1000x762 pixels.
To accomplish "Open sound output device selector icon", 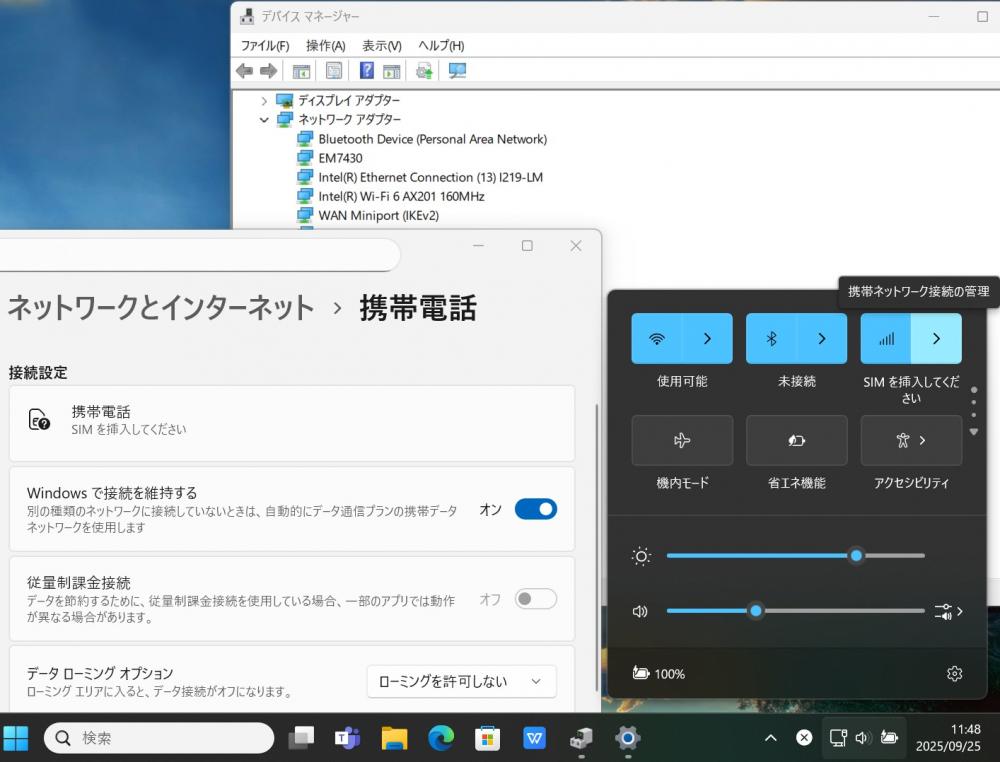I will pyautogui.click(x=948, y=611).
